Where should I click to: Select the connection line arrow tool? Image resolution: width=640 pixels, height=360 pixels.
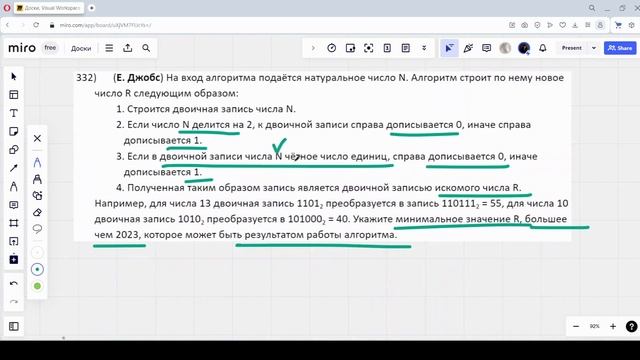coord(13,168)
